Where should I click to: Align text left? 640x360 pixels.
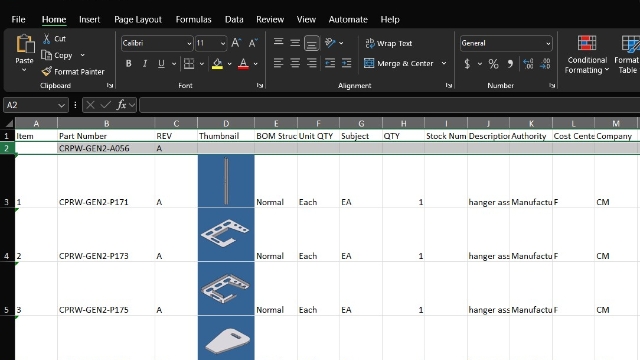click(x=278, y=63)
